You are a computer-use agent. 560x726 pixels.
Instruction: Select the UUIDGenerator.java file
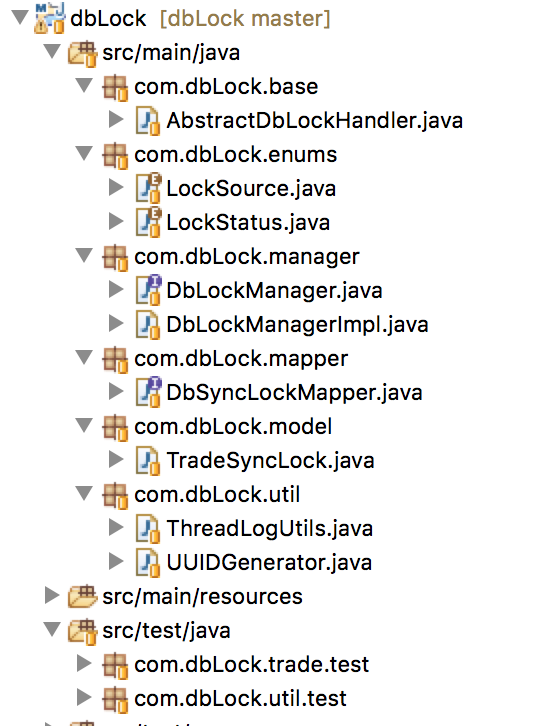[269, 563]
